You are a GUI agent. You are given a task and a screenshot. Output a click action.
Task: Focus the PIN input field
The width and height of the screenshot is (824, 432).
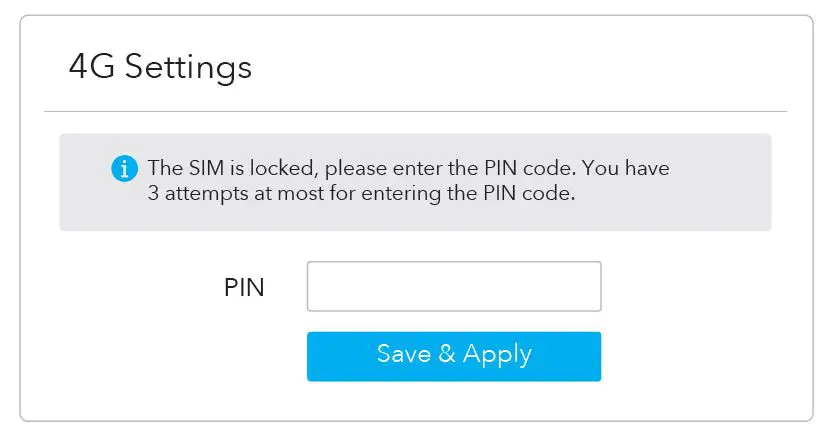click(x=453, y=287)
